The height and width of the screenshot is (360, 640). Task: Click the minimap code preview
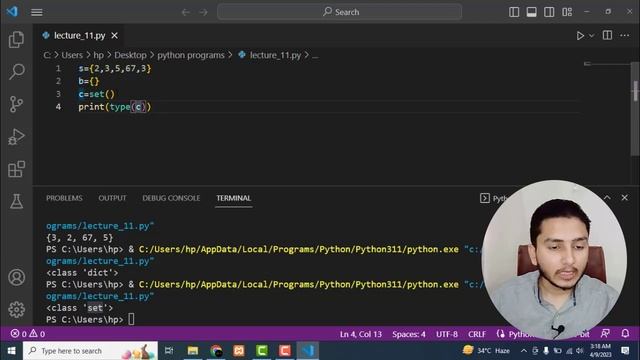click(588, 64)
